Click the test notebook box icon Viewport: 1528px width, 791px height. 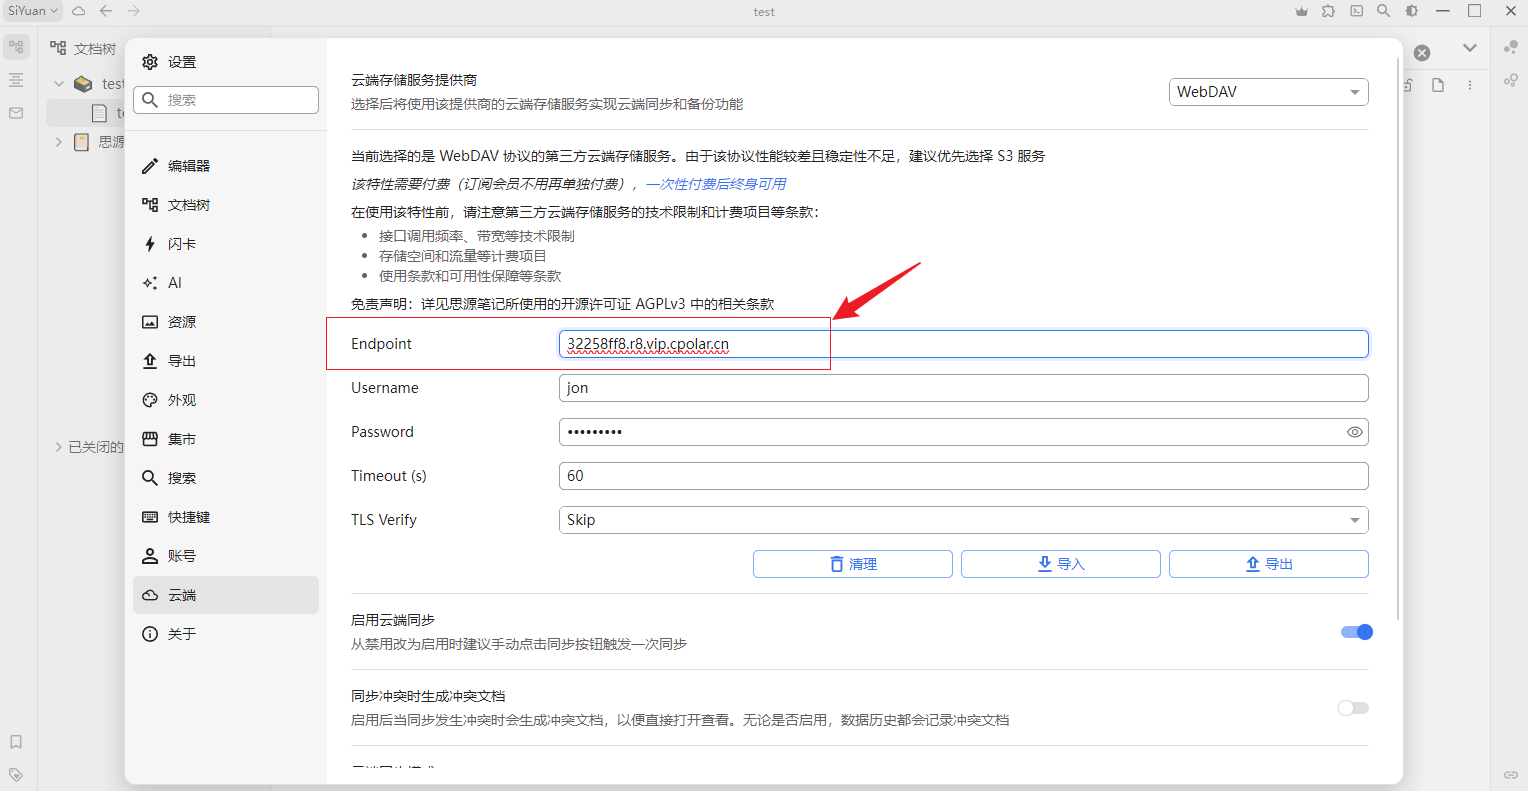[x=83, y=84]
